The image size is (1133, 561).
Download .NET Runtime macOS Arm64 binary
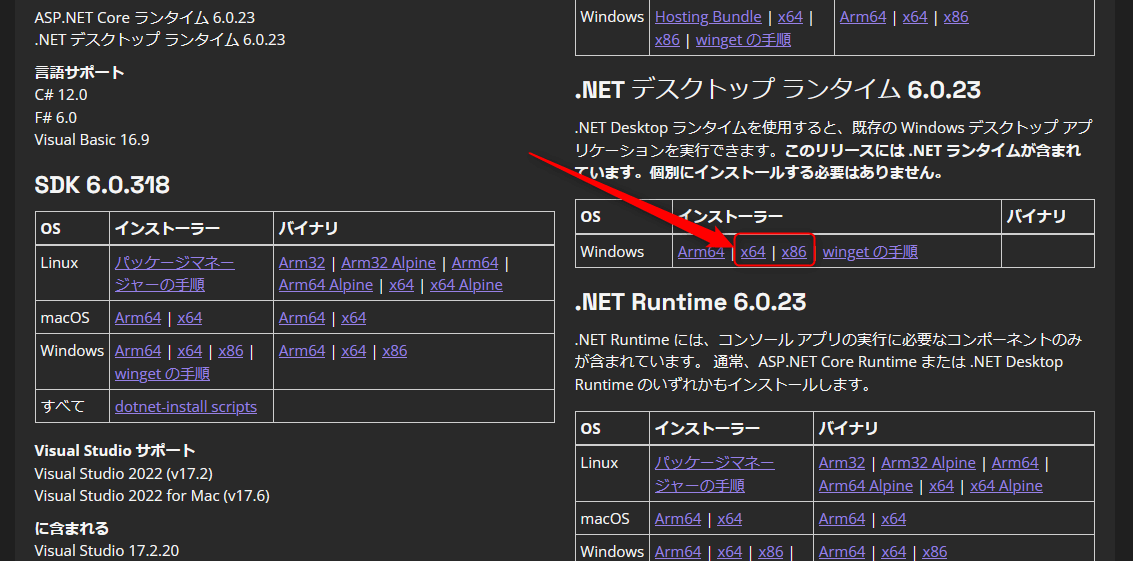click(842, 518)
